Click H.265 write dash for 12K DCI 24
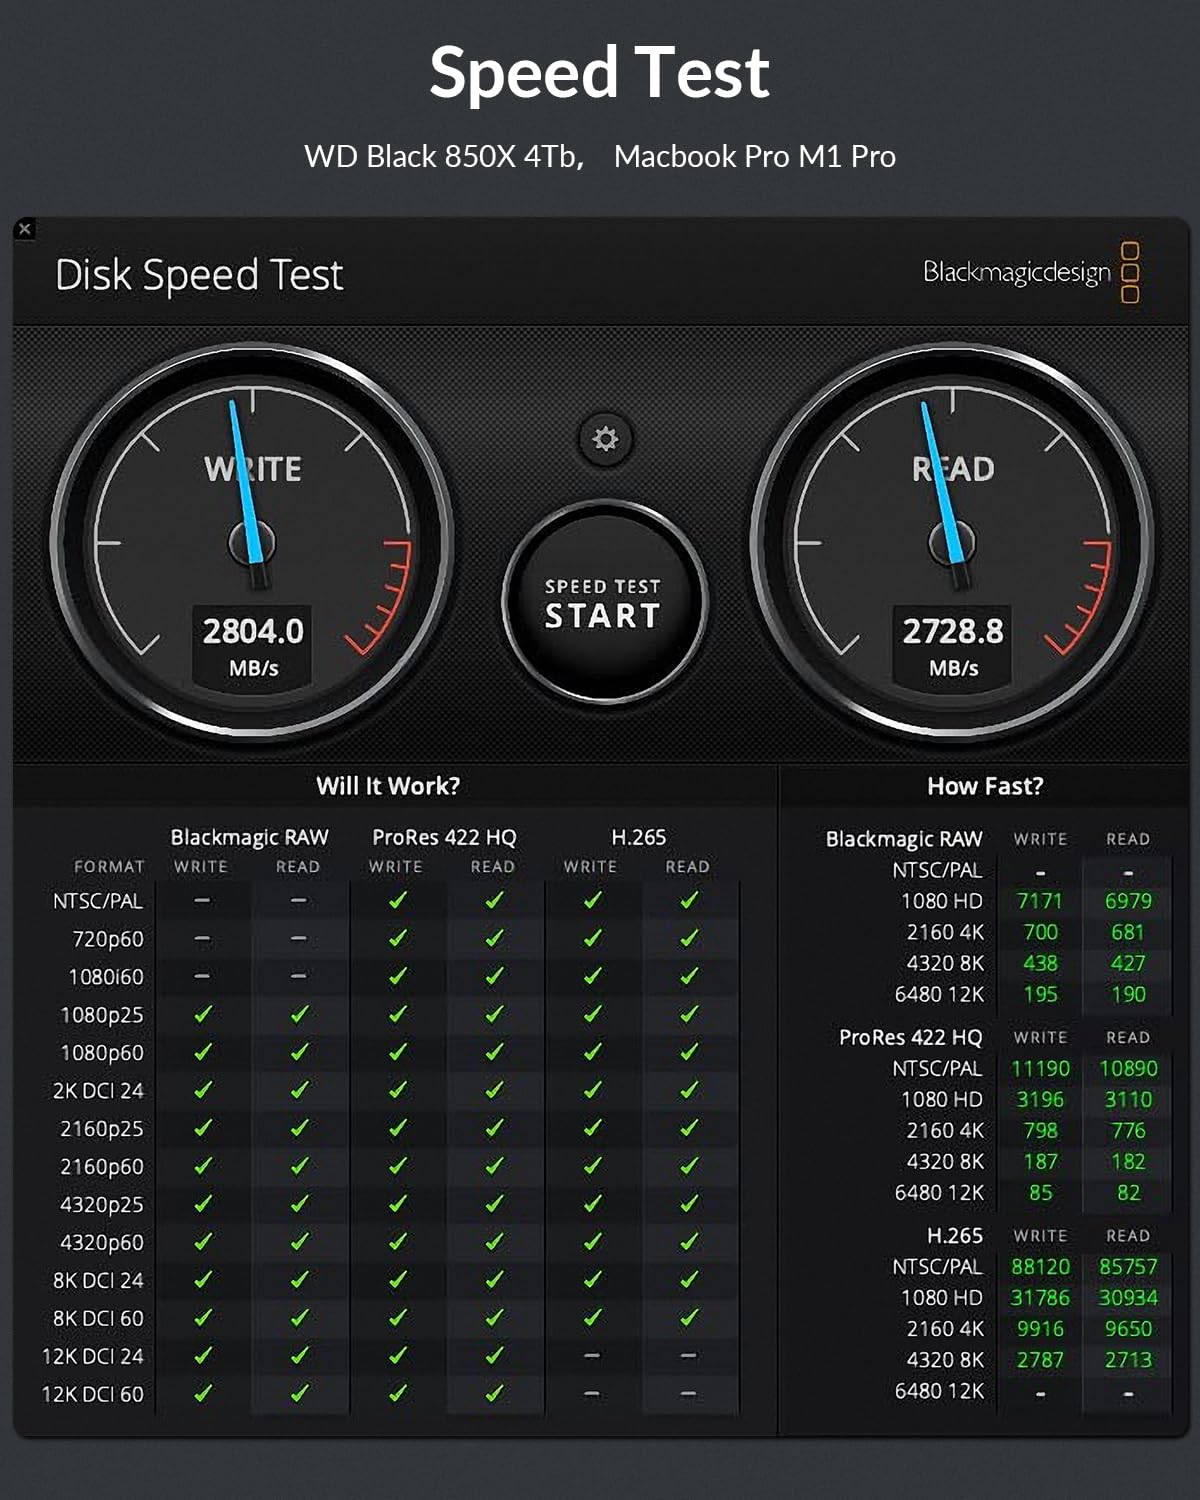1200x1500 pixels. pos(592,1356)
